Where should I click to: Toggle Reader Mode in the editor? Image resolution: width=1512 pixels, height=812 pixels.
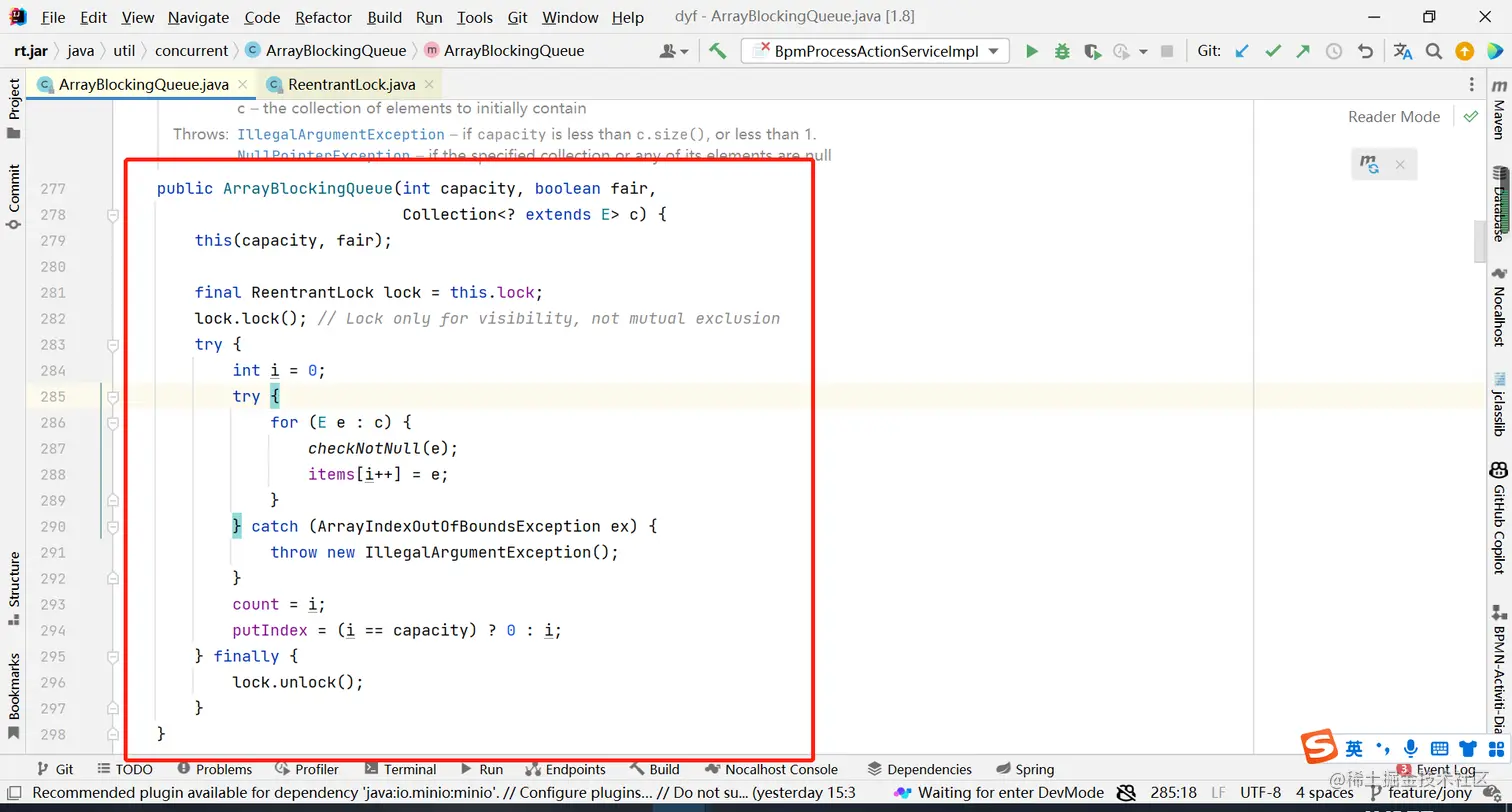coord(1394,117)
